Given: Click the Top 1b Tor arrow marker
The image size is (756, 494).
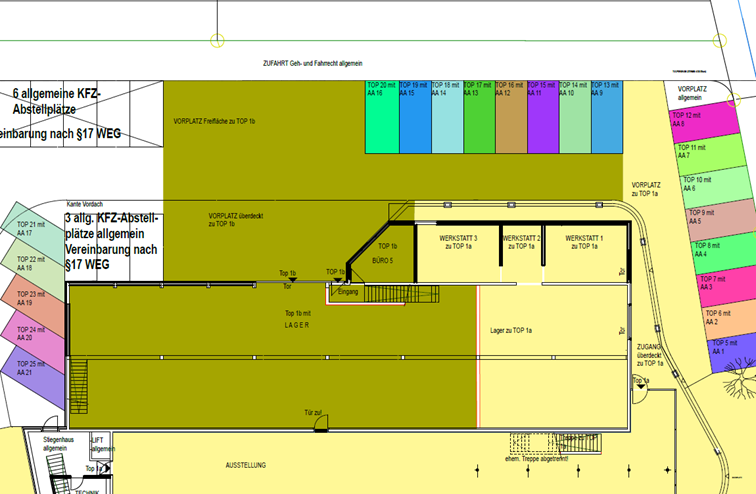Looking at the screenshot, I should [x=292, y=282].
